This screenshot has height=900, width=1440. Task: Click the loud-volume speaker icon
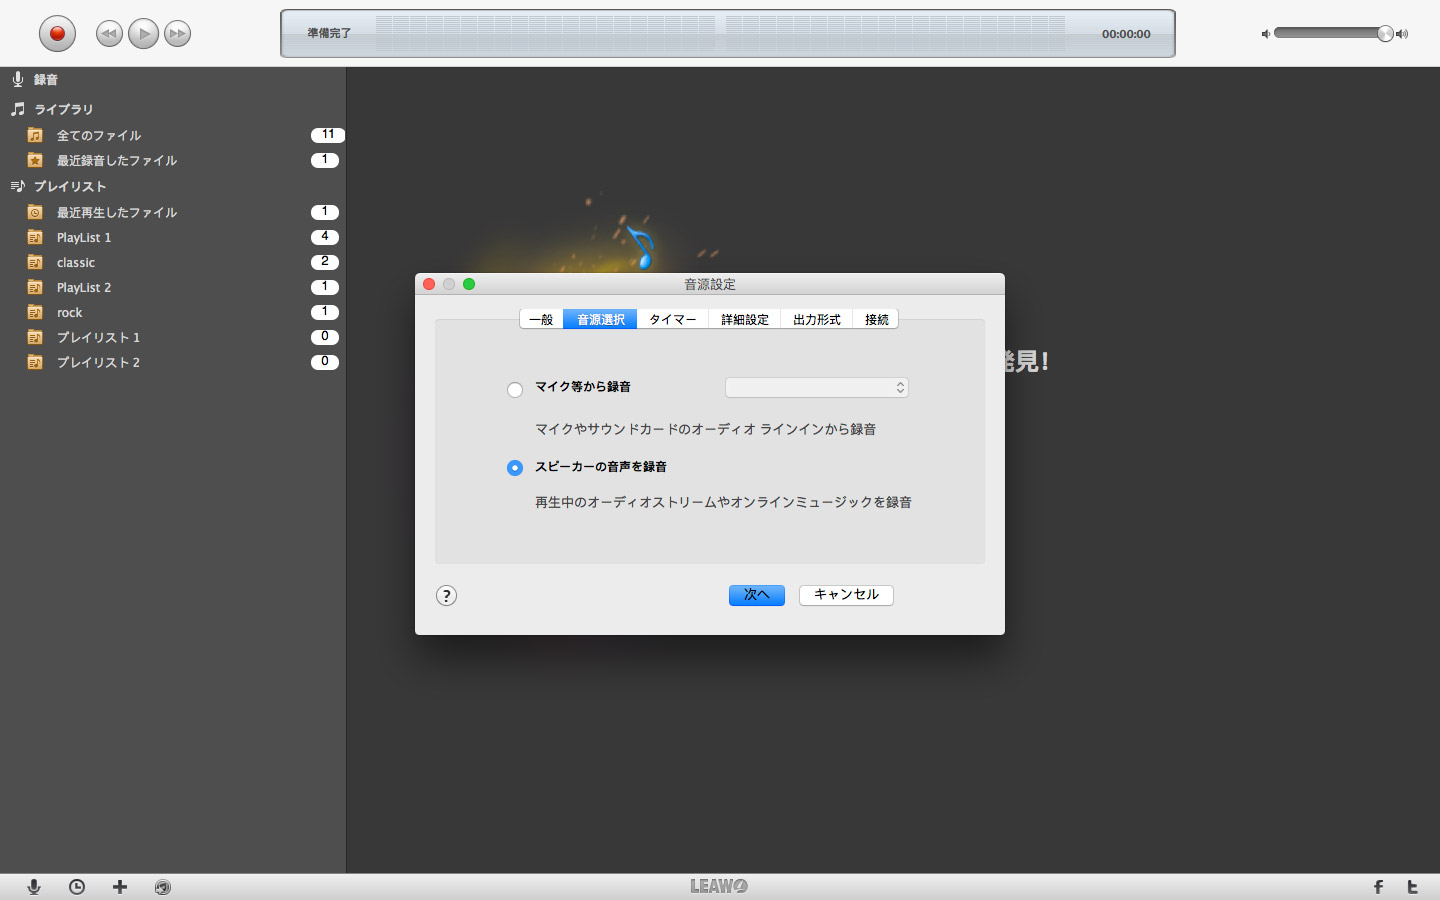[x=1402, y=34]
